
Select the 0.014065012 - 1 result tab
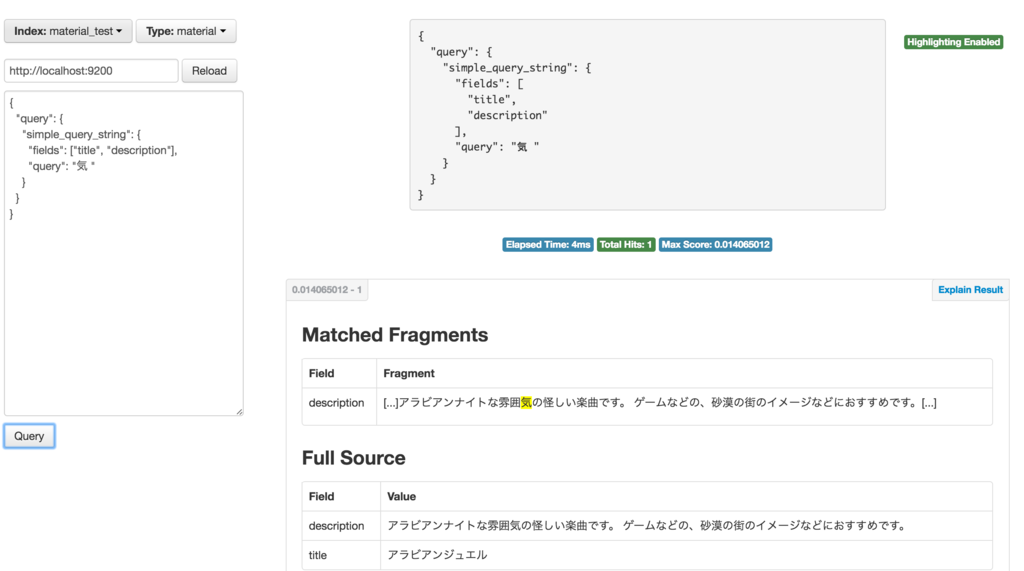point(327,289)
